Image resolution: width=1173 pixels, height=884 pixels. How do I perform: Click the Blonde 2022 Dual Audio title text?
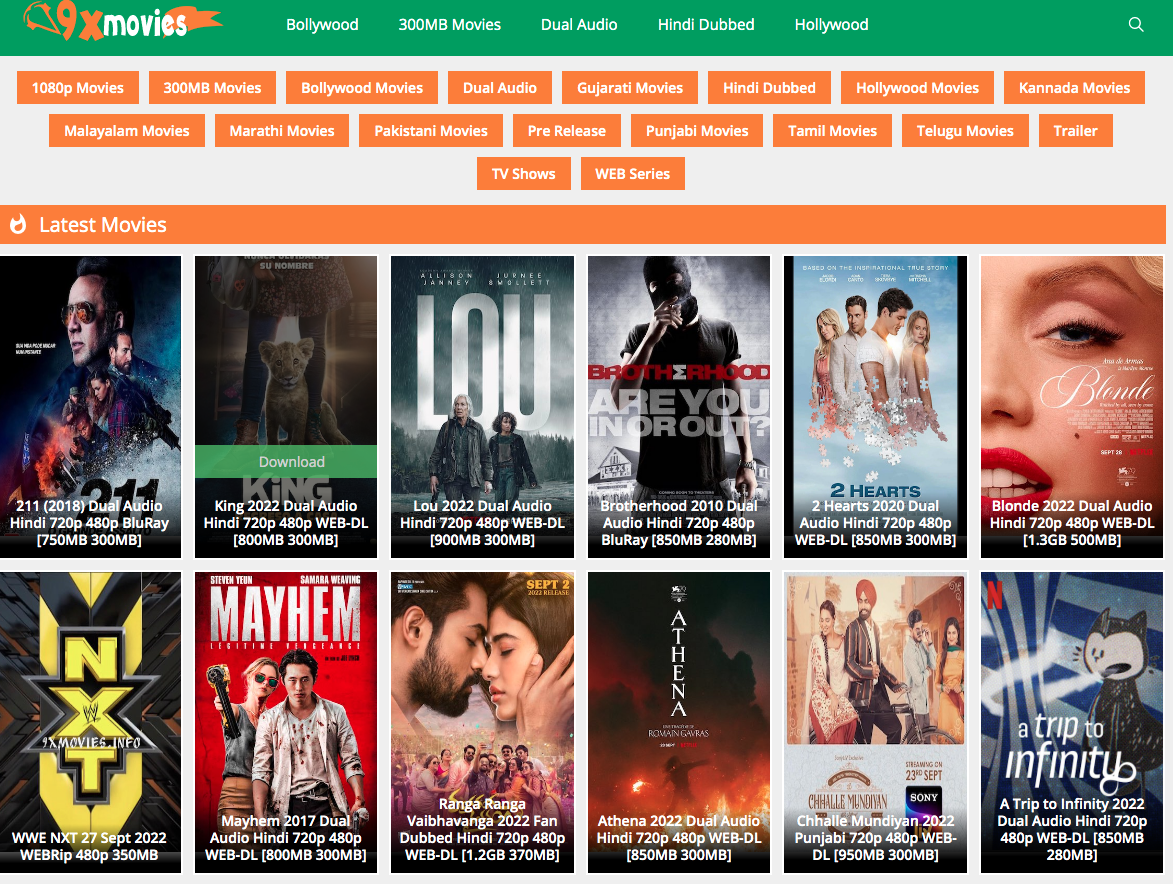pos(1072,522)
